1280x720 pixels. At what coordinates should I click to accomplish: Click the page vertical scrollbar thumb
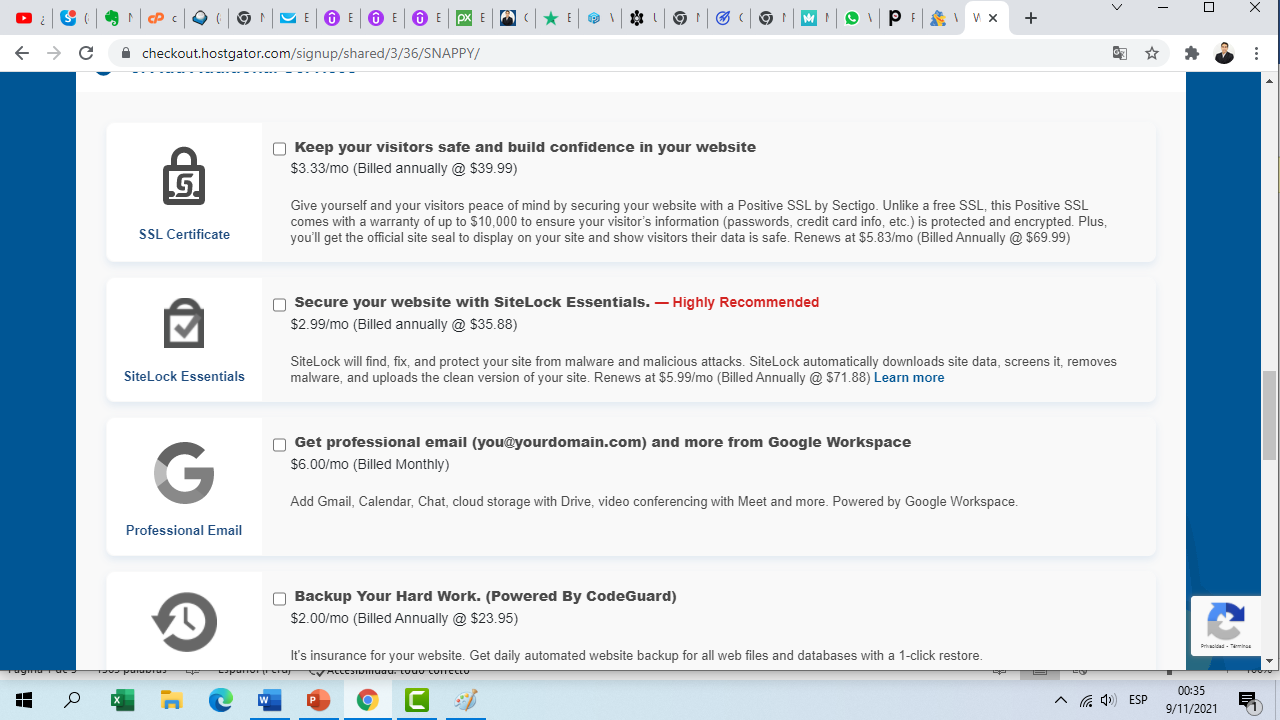pyautogui.click(x=1270, y=415)
